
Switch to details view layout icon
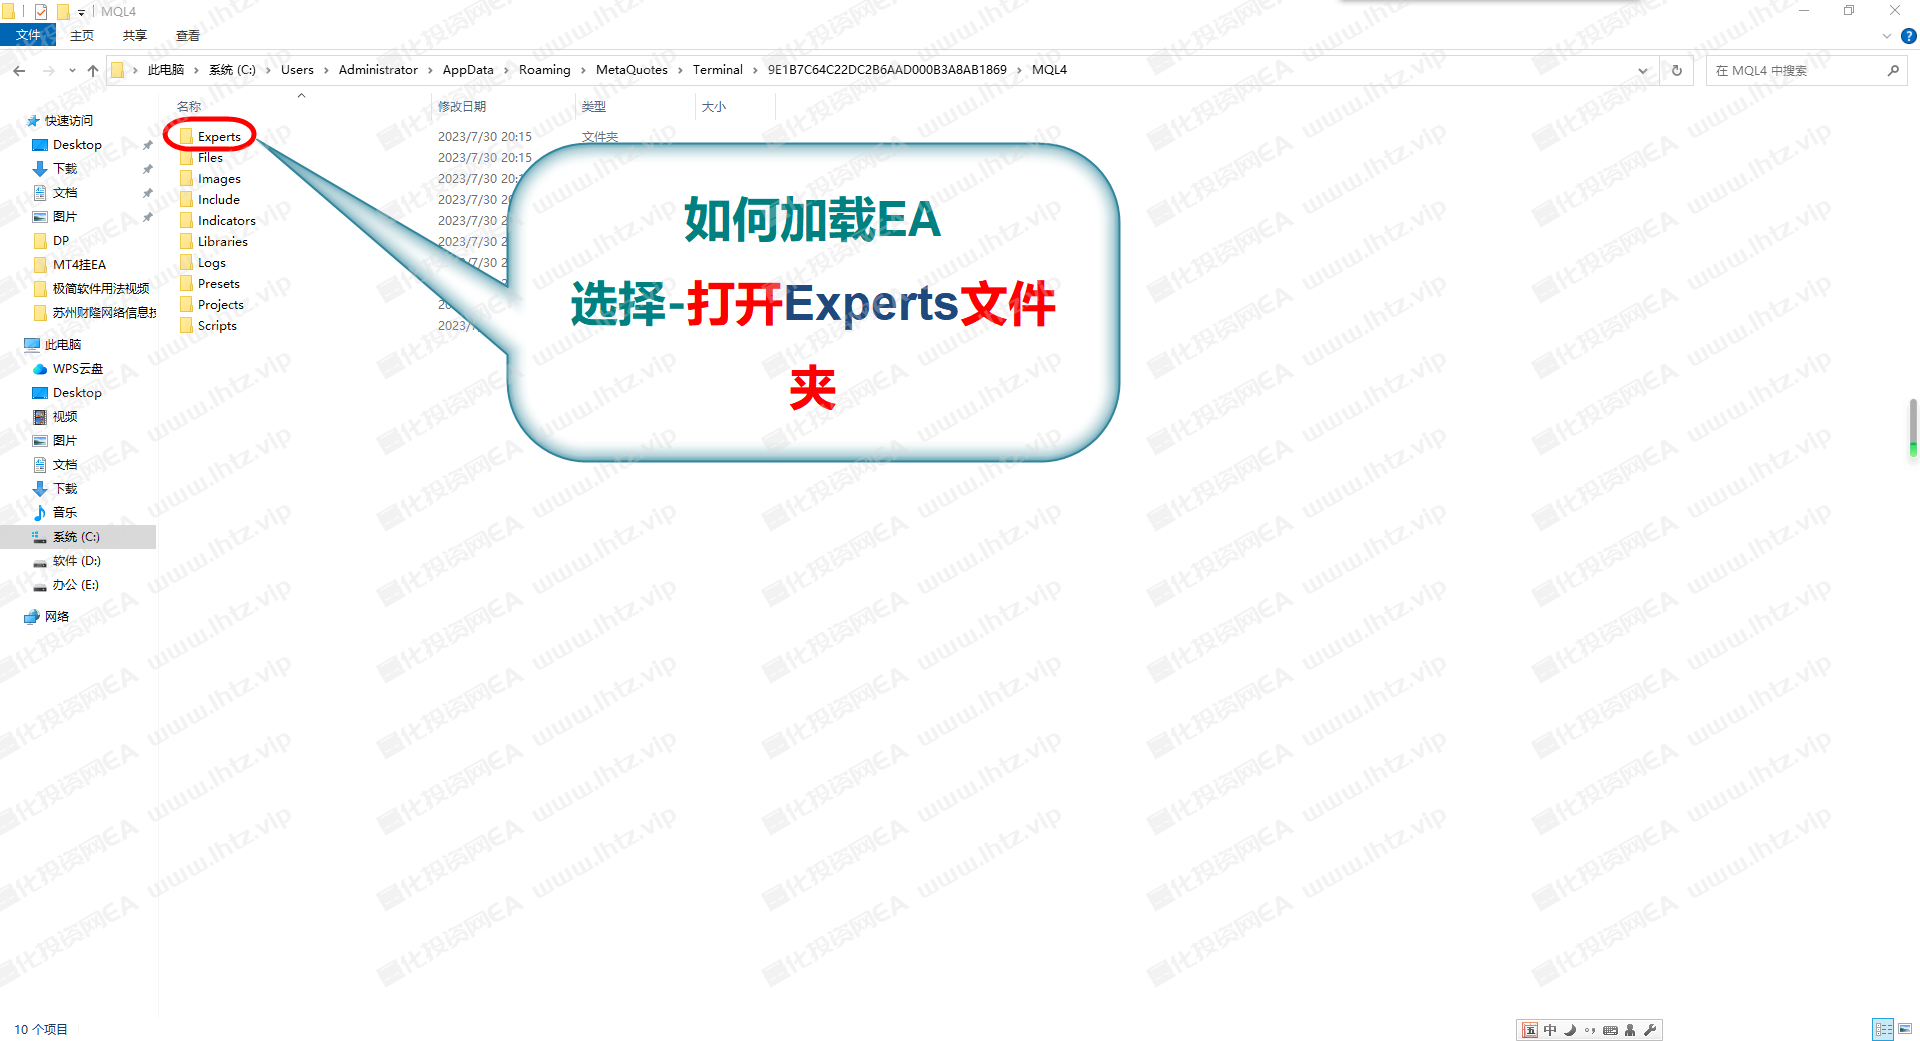click(1883, 1029)
